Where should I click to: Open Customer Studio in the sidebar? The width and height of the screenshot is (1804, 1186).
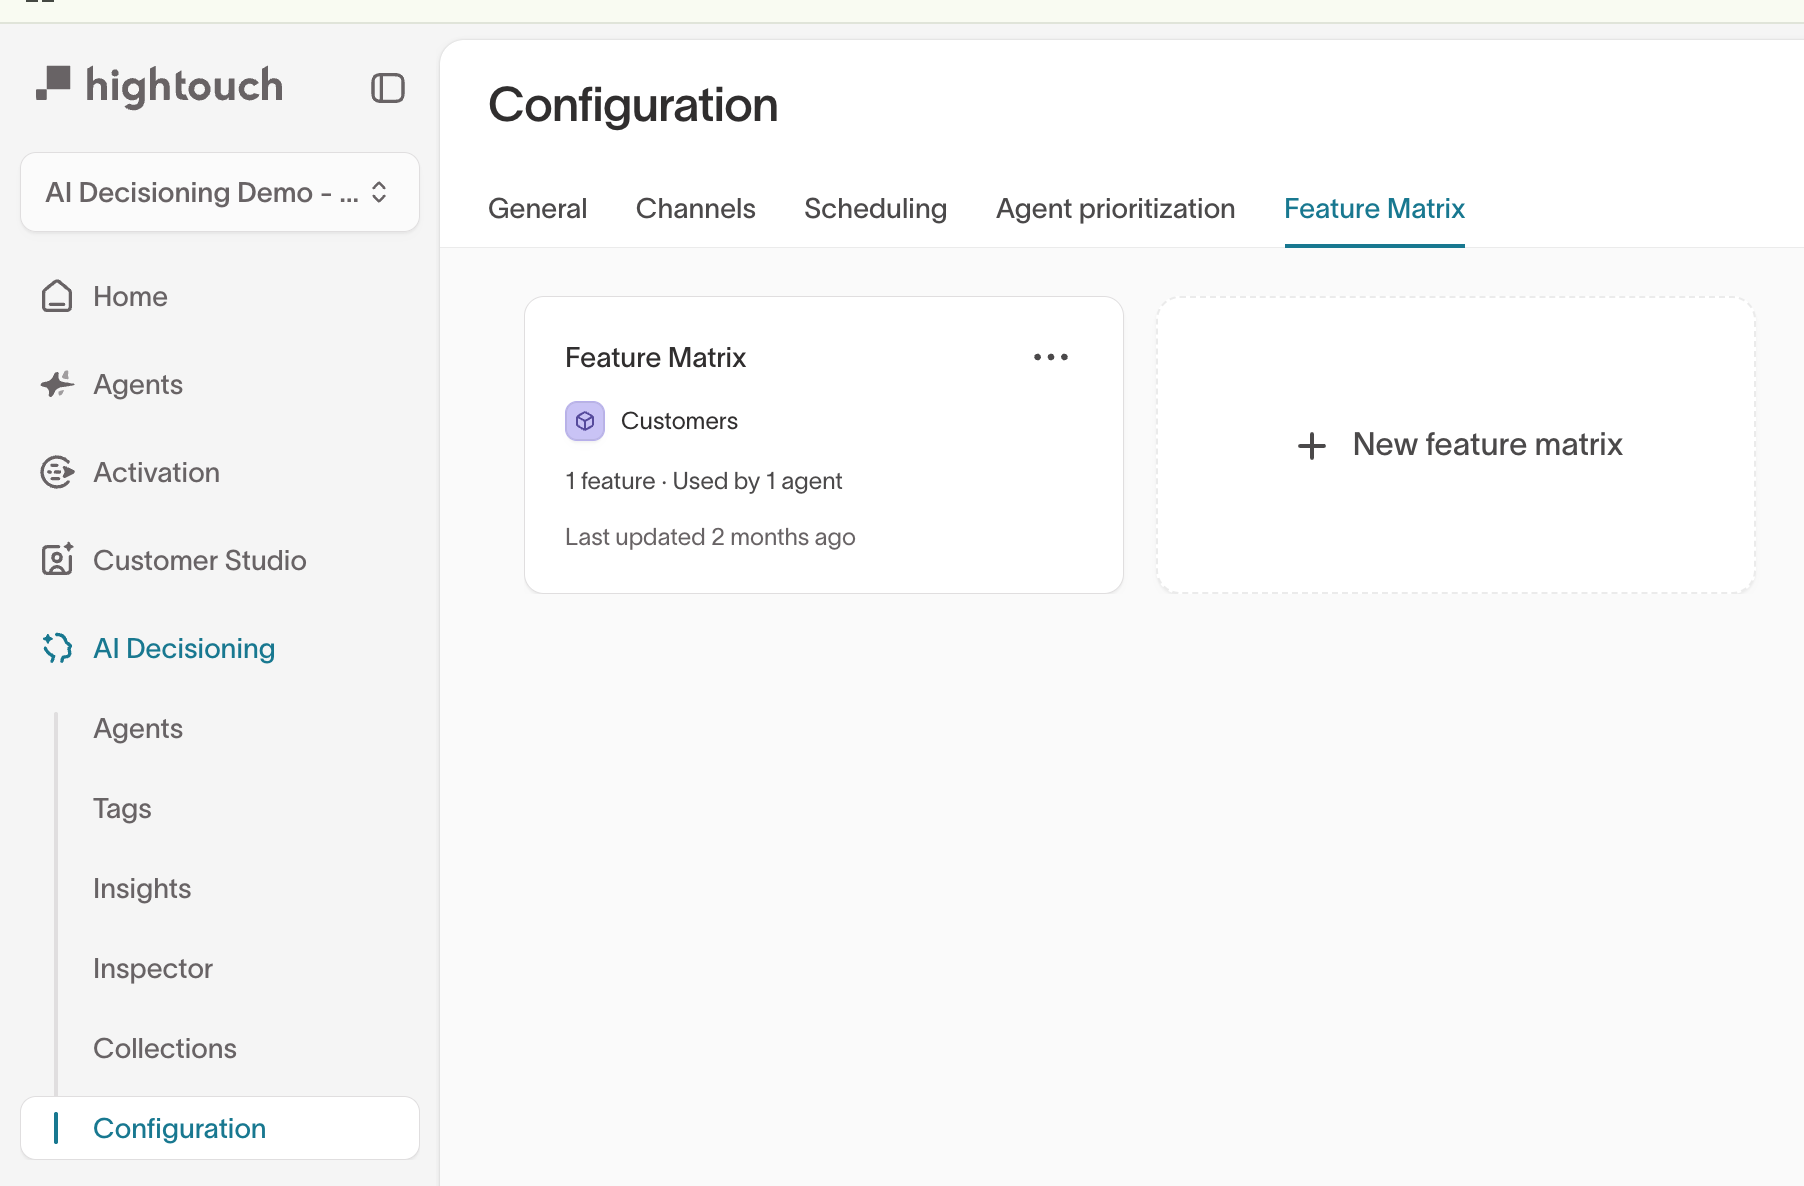pos(199,560)
